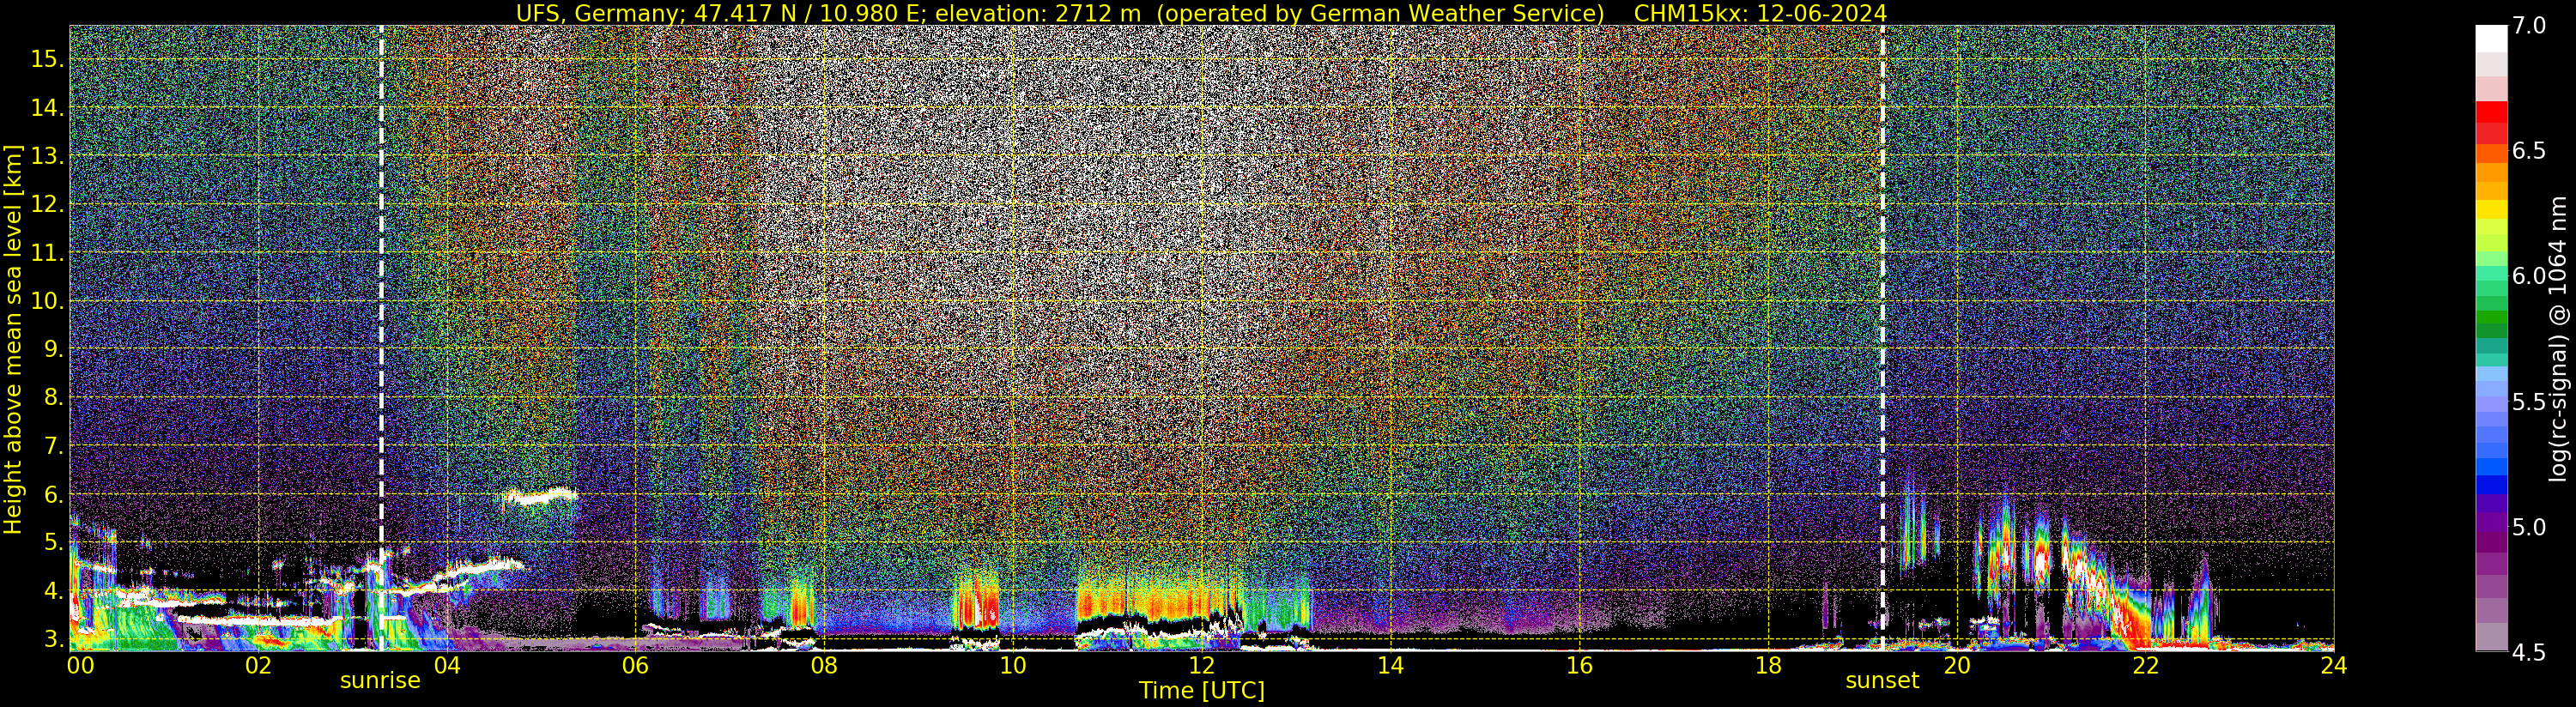Pick the white top segment of the colorbar
Image resolution: width=2576 pixels, height=707 pixels.
click(x=2491, y=38)
